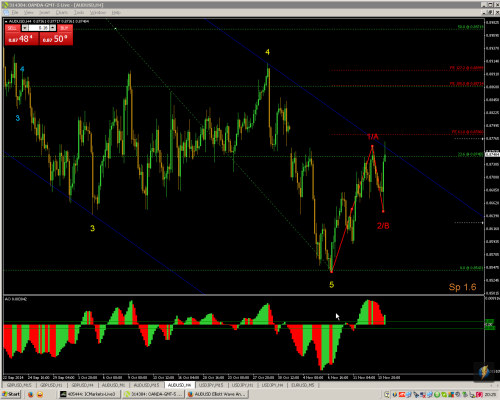Viewport: 500px width, 400px height.
Task: Click the green circle tray icon
Action: 437,395
